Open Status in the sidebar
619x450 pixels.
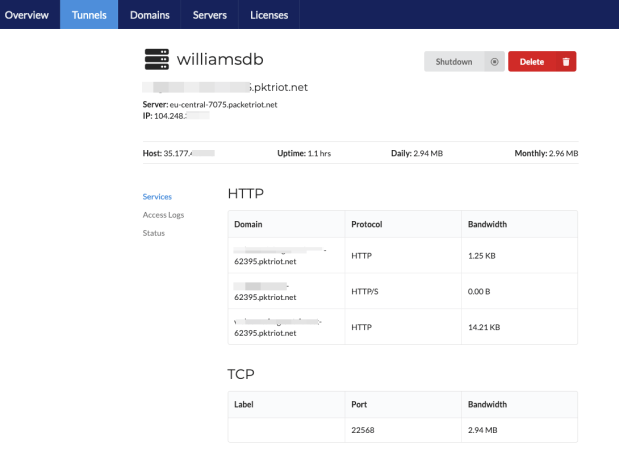pos(154,233)
